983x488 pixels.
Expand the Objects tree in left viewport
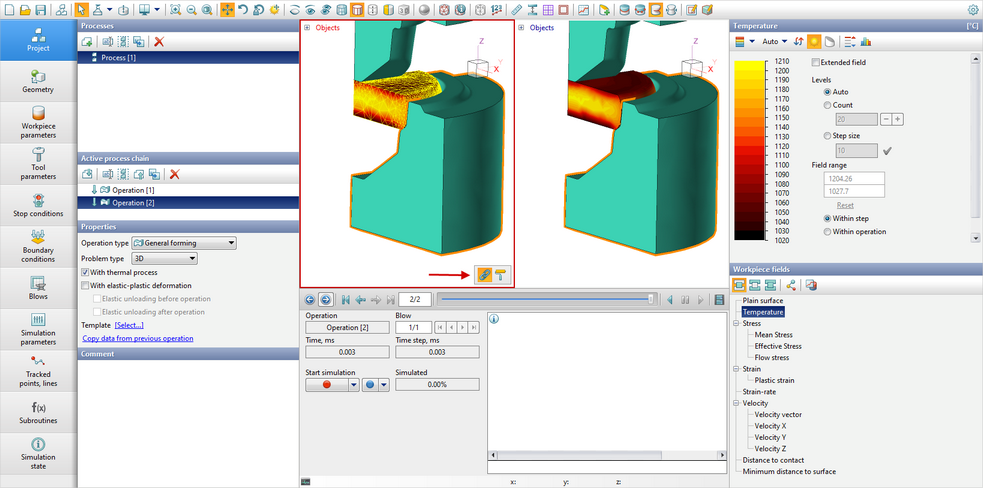[x=307, y=28]
